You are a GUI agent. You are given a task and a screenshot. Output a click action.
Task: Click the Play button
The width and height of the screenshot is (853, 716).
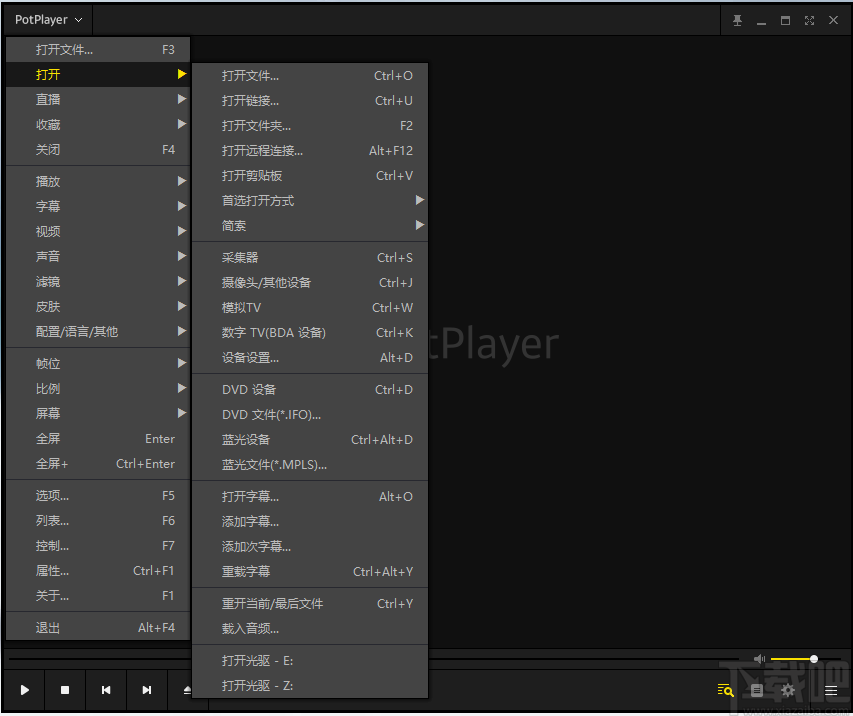click(24, 690)
